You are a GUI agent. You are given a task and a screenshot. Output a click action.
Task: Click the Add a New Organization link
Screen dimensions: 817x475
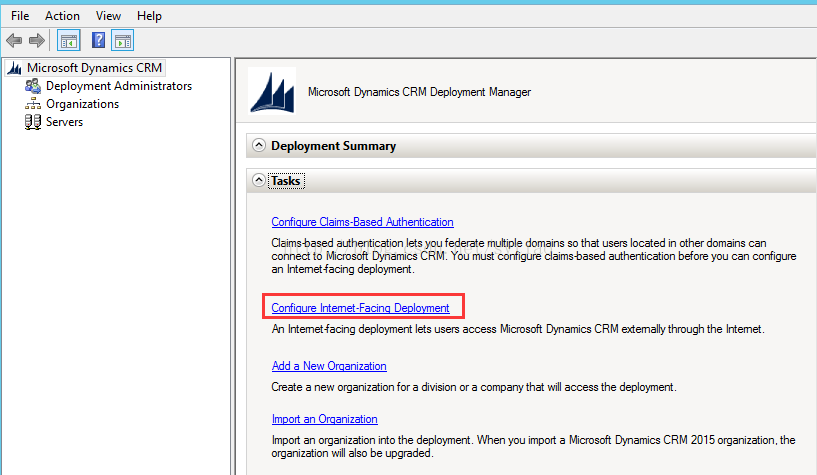tap(329, 366)
